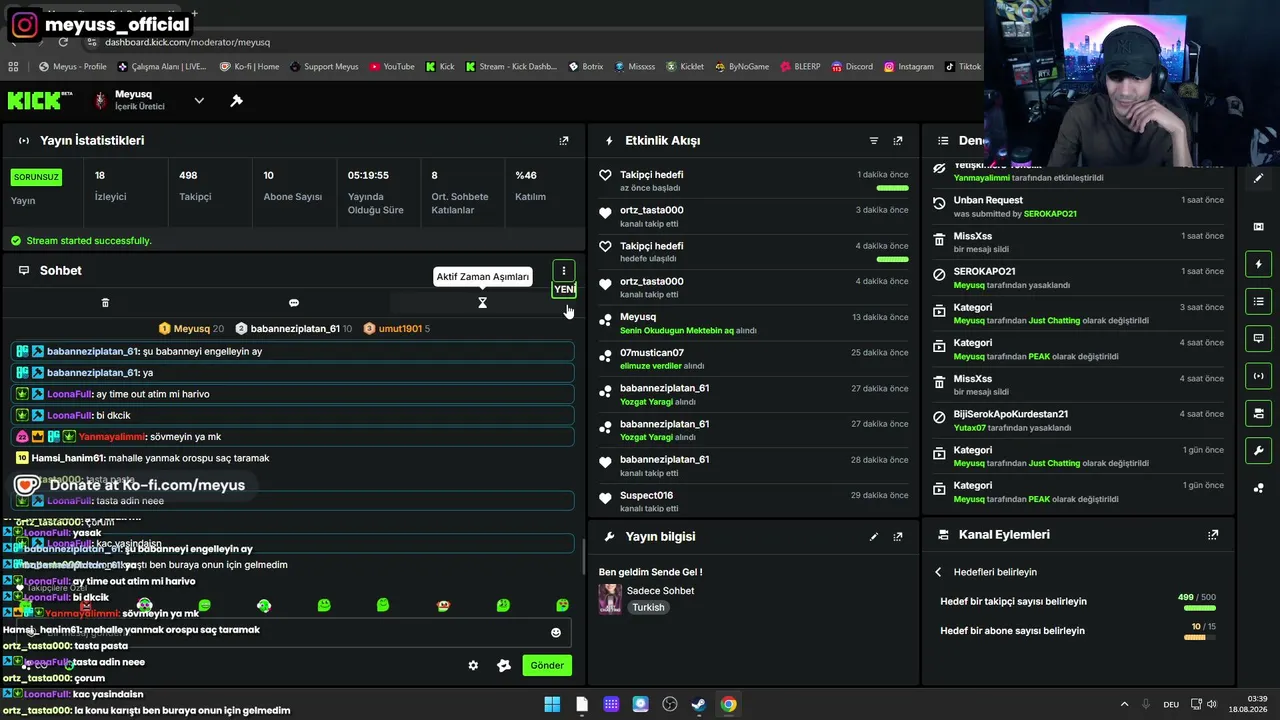This screenshot has width=1280, height=720.
Task: Click the Unban Request log entry
Action: tap(1078, 207)
